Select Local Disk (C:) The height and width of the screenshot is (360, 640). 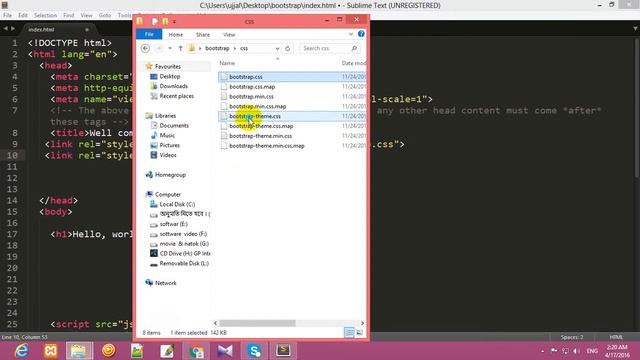(177, 204)
